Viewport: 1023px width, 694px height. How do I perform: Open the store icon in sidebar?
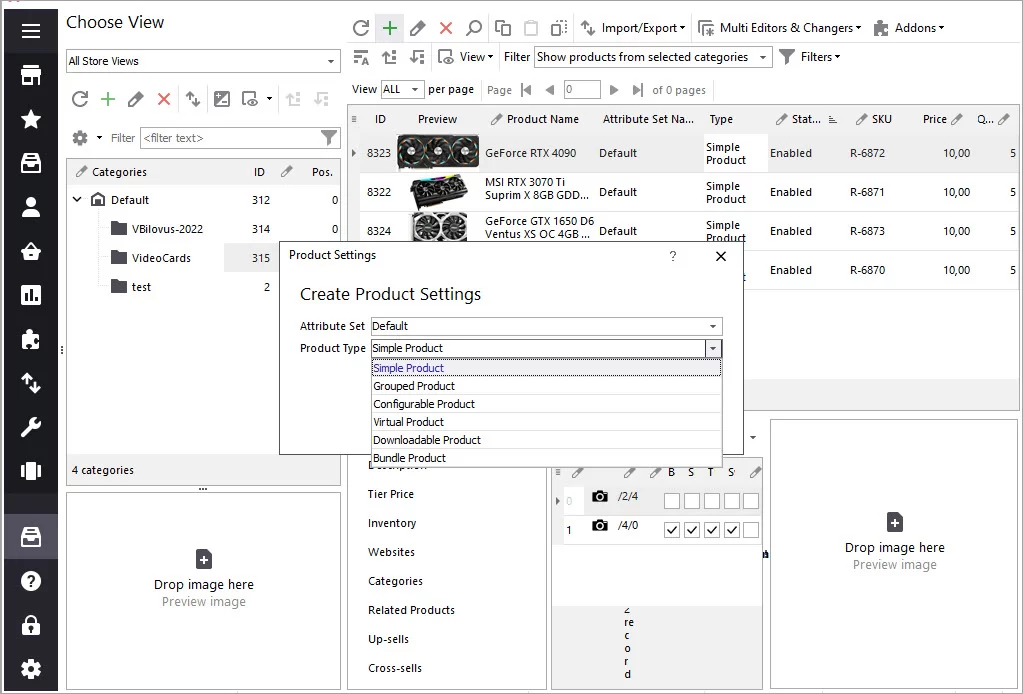tap(31, 75)
